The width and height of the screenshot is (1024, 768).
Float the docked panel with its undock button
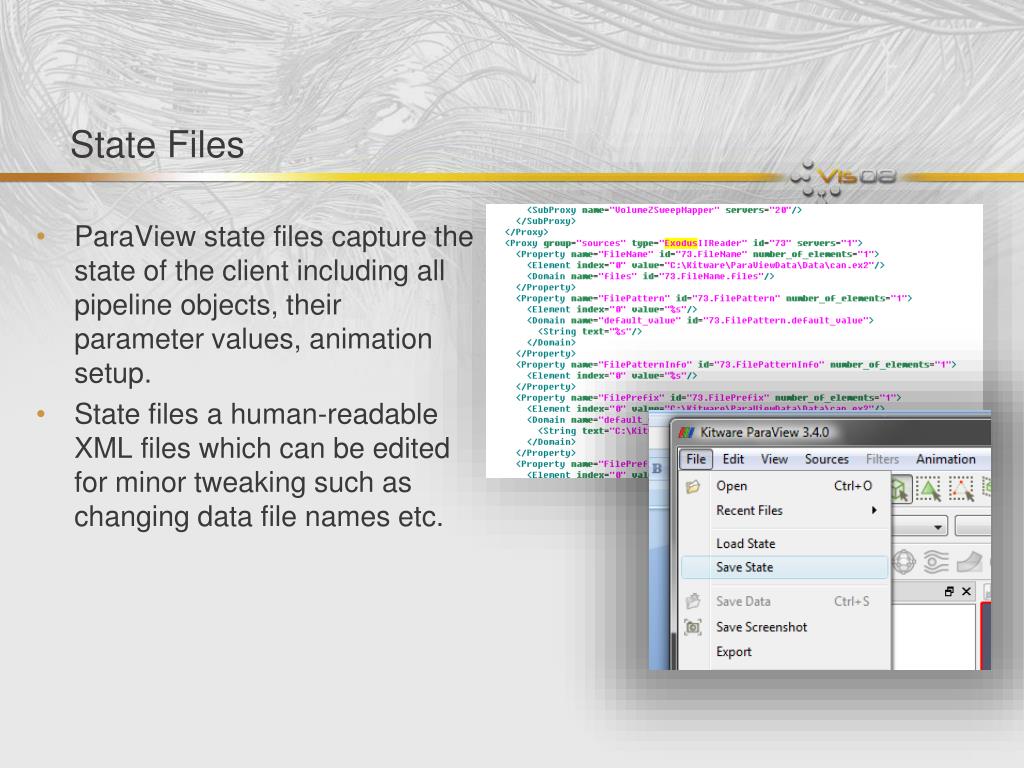click(x=949, y=592)
